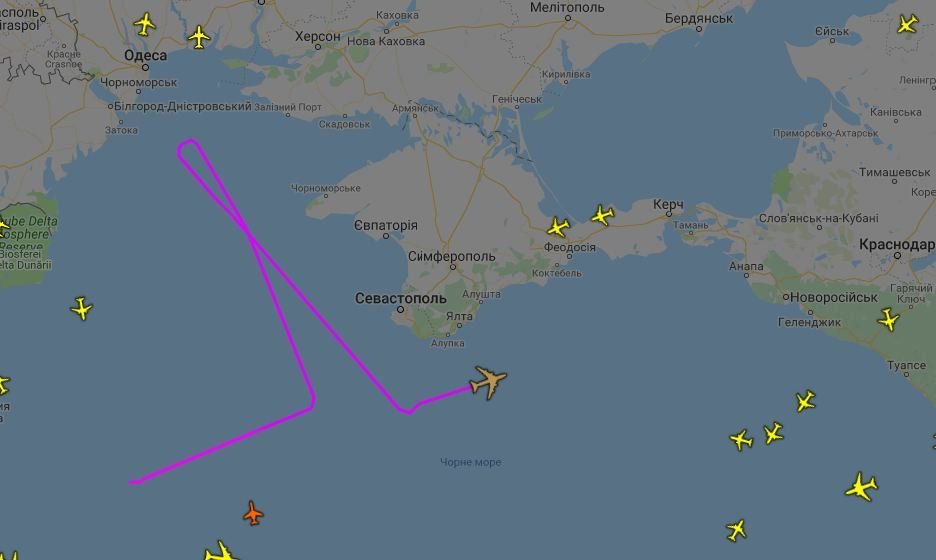
Task: Select the yellow plane east of Одеса
Action: click(199, 38)
